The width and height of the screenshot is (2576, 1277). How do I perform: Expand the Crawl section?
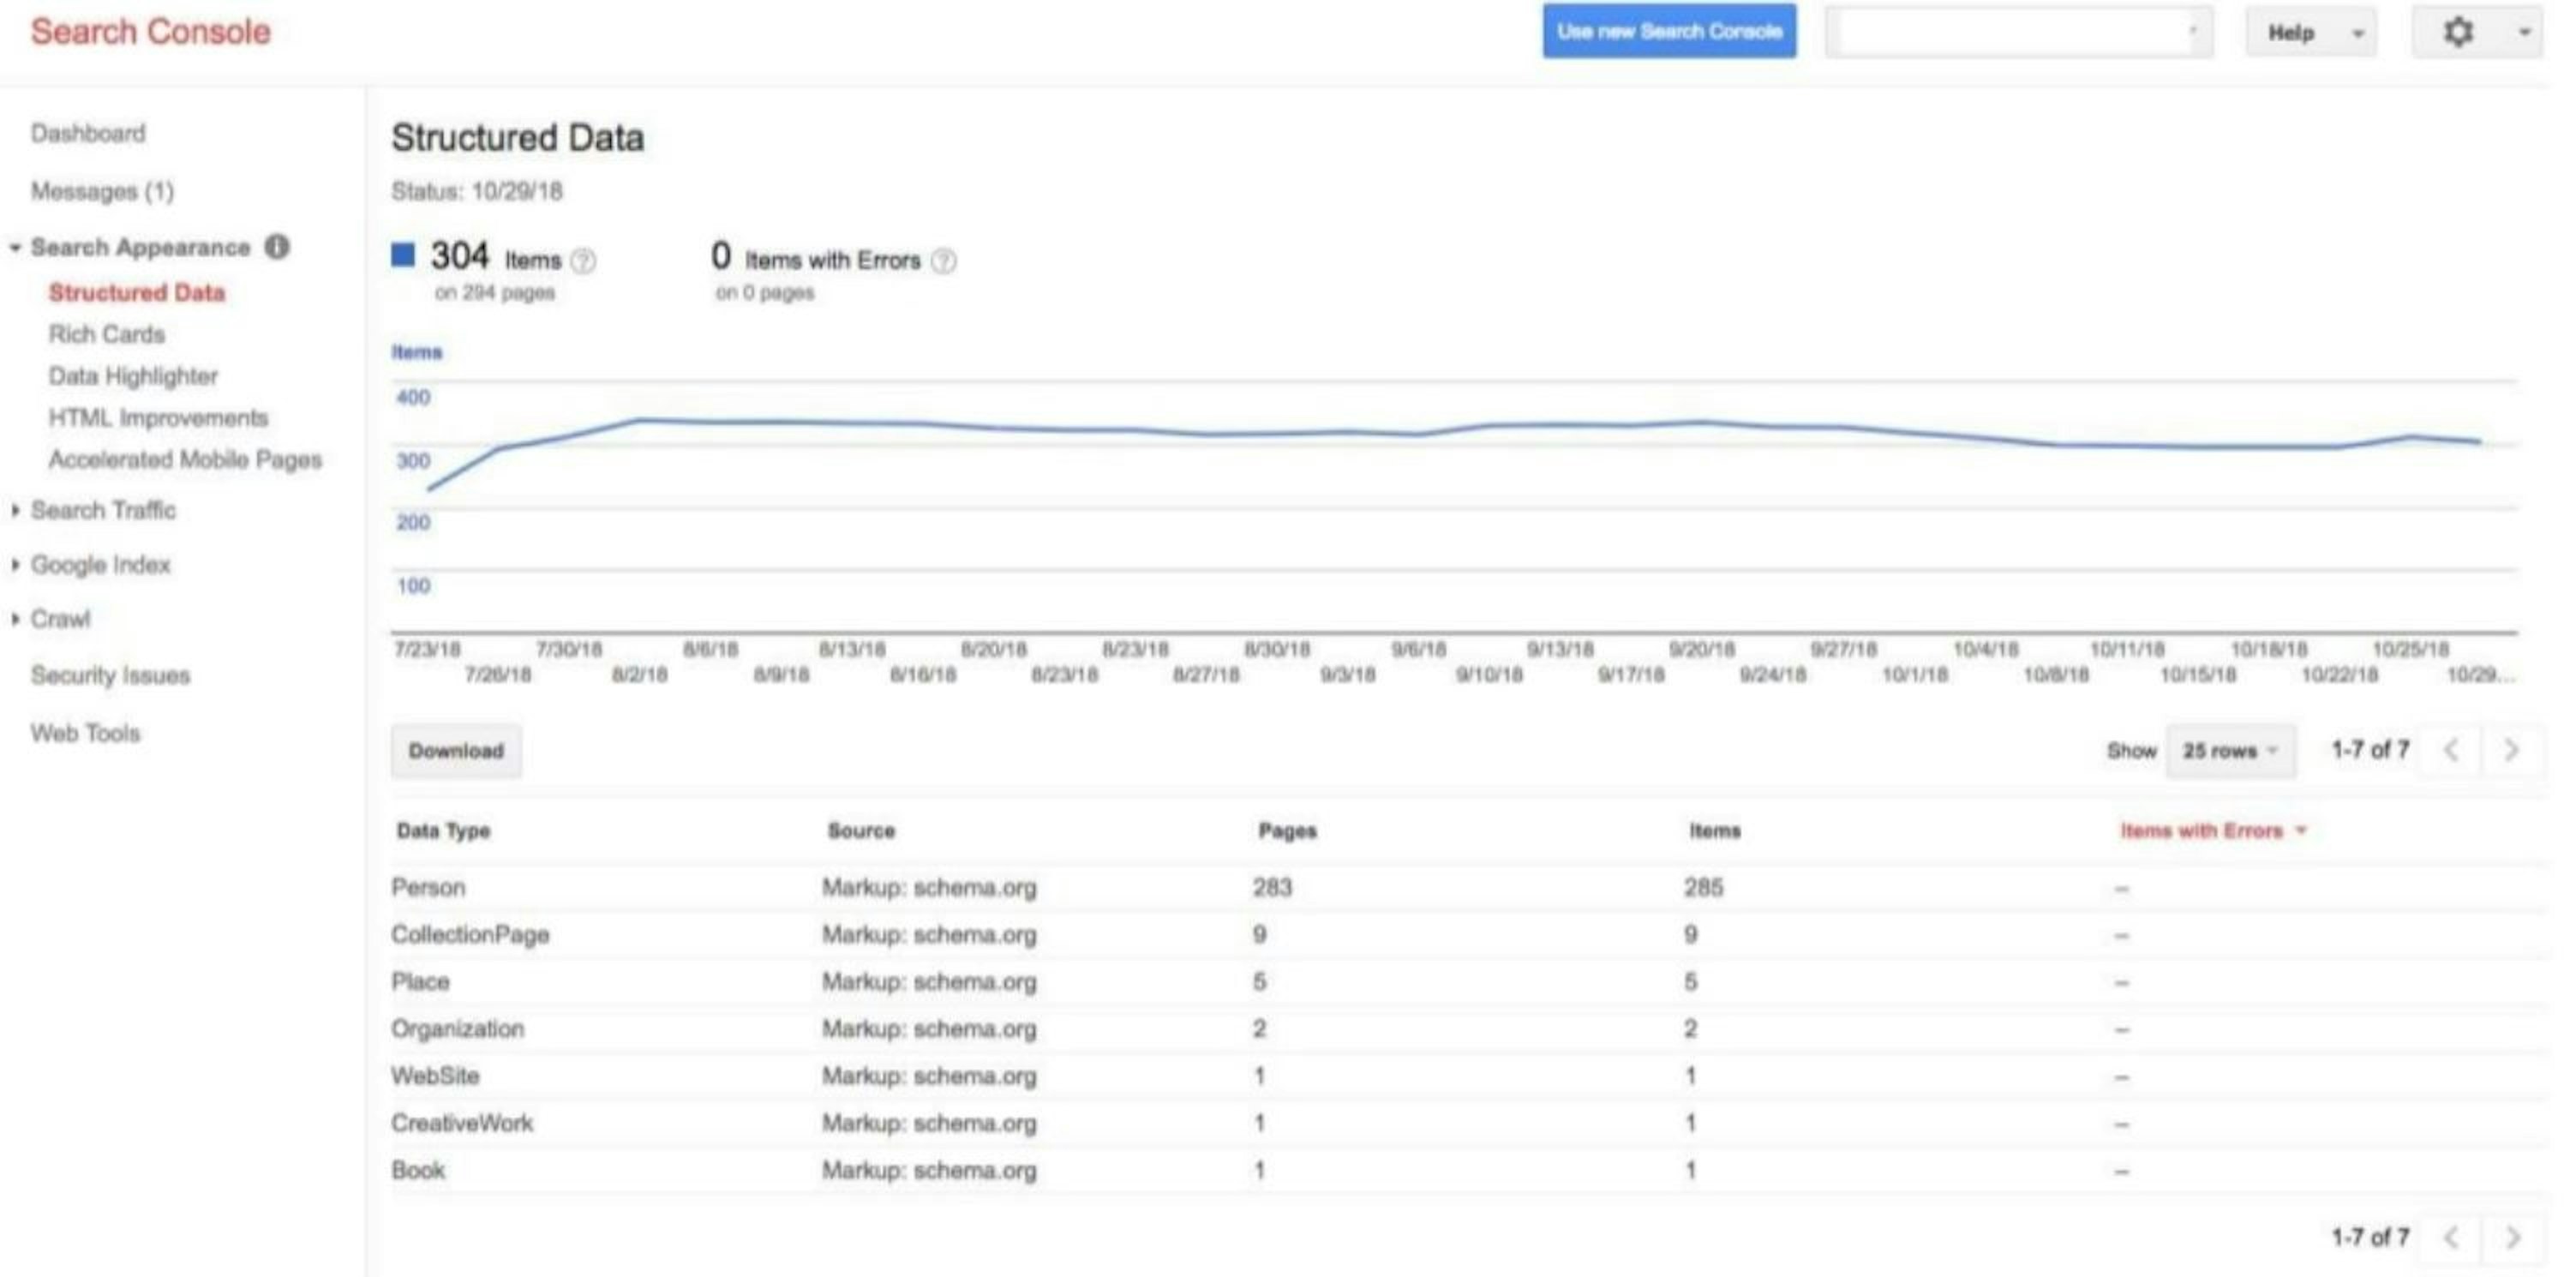coord(60,619)
